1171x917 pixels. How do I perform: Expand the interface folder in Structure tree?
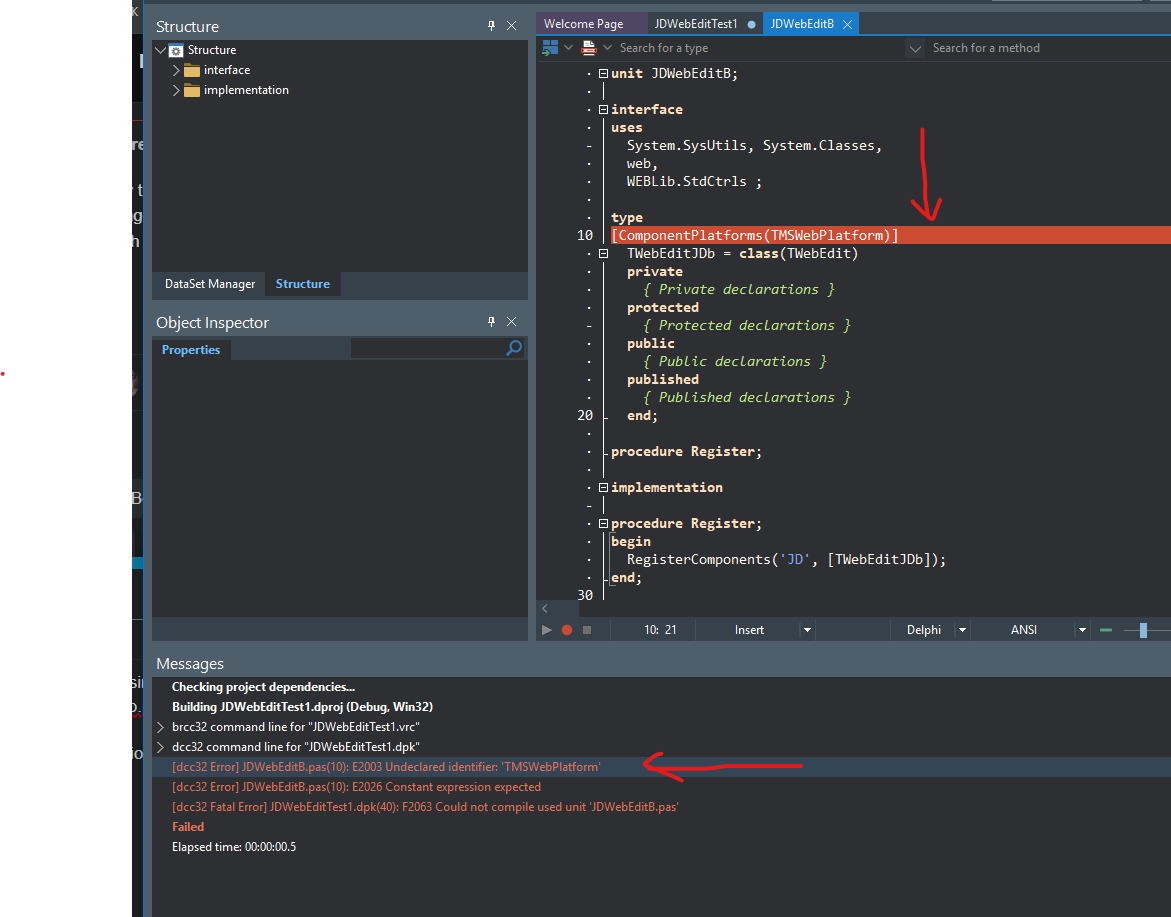[177, 70]
